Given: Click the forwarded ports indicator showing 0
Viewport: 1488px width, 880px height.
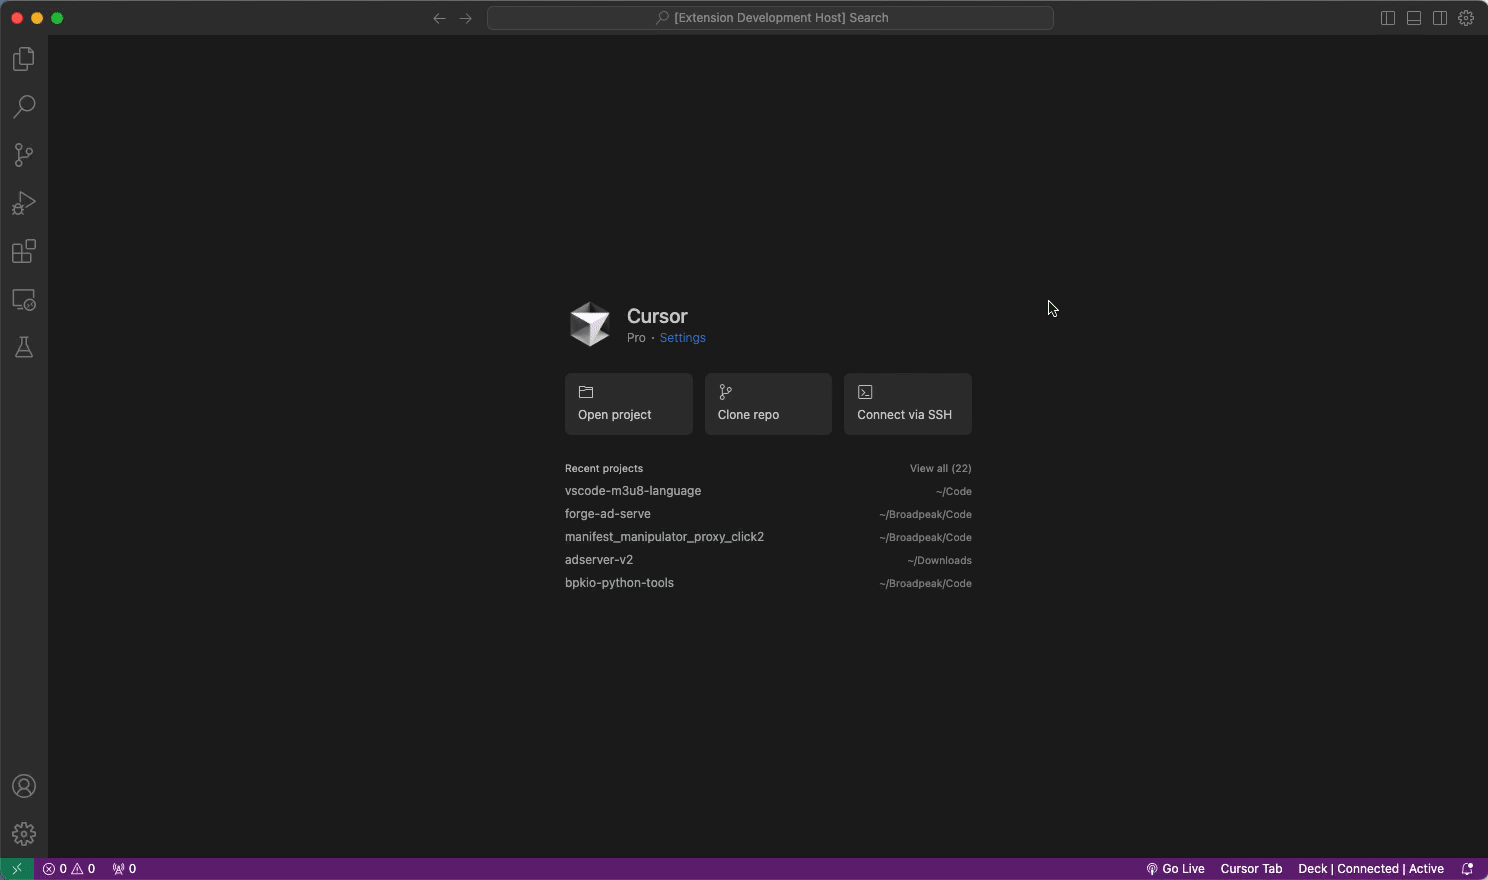Looking at the screenshot, I should point(124,869).
